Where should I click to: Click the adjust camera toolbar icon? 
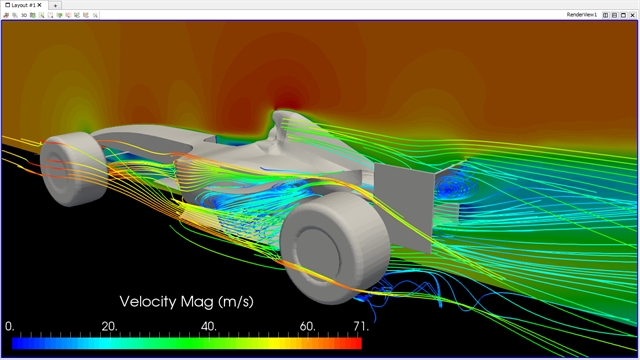(33, 15)
